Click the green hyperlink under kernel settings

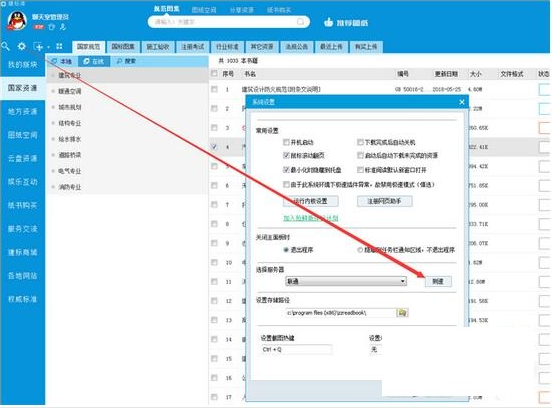tap(310, 218)
